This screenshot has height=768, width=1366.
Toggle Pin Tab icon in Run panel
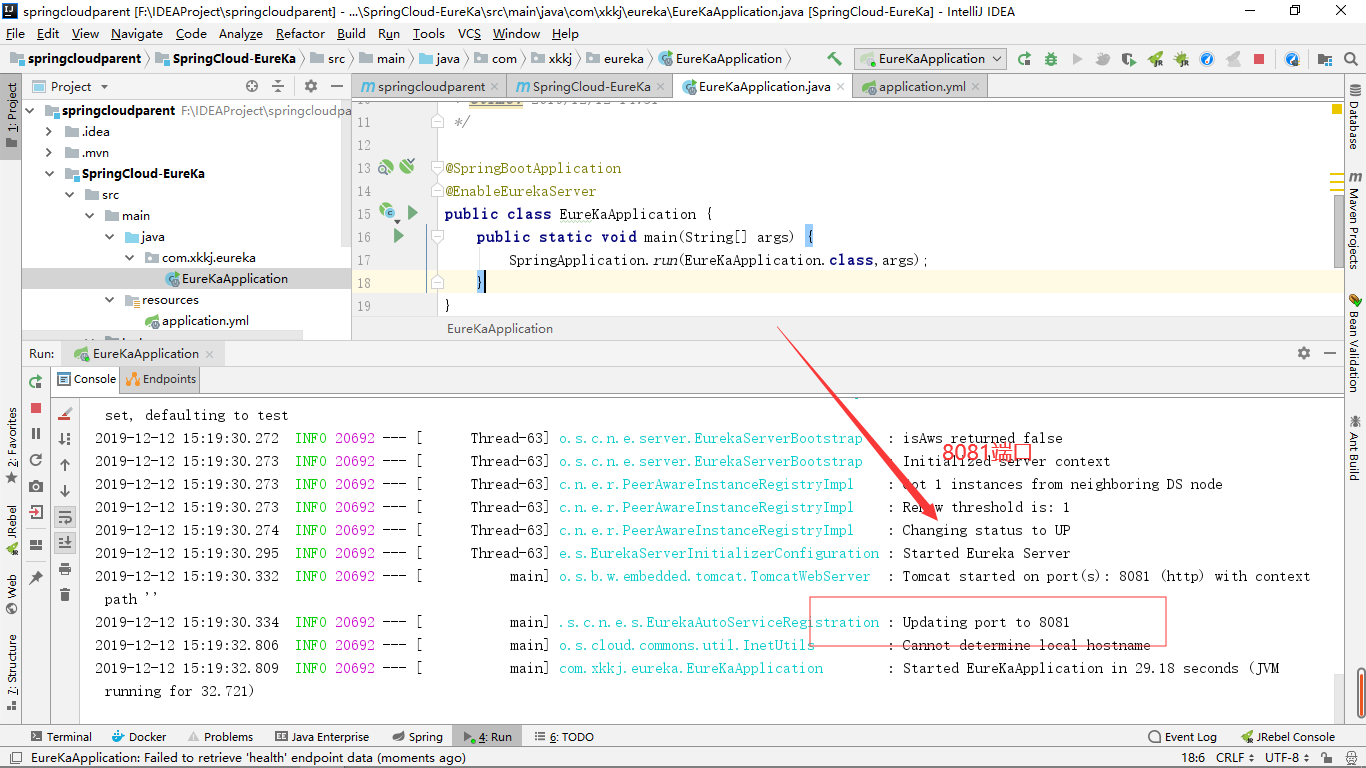pos(36,578)
